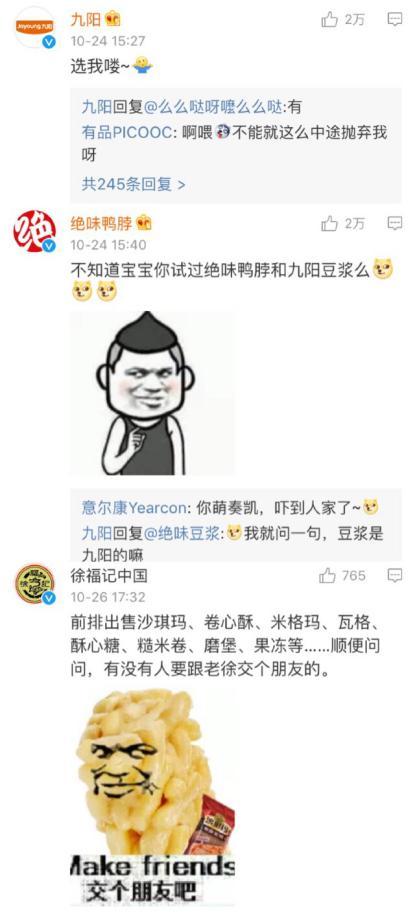Open the reply icon on 绝味鸭脖's comment
This screenshot has width=415, height=914.
click(x=395, y=223)
